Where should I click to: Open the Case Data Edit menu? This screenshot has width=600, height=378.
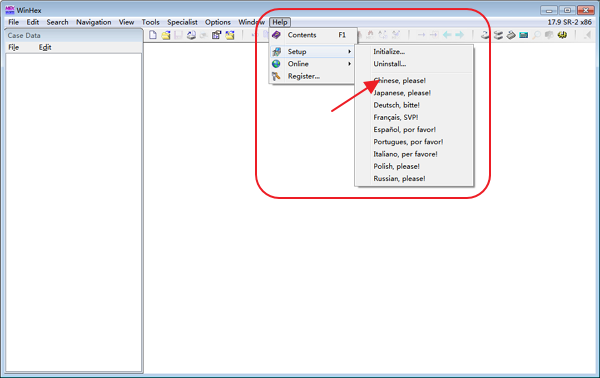click(45, 47)
